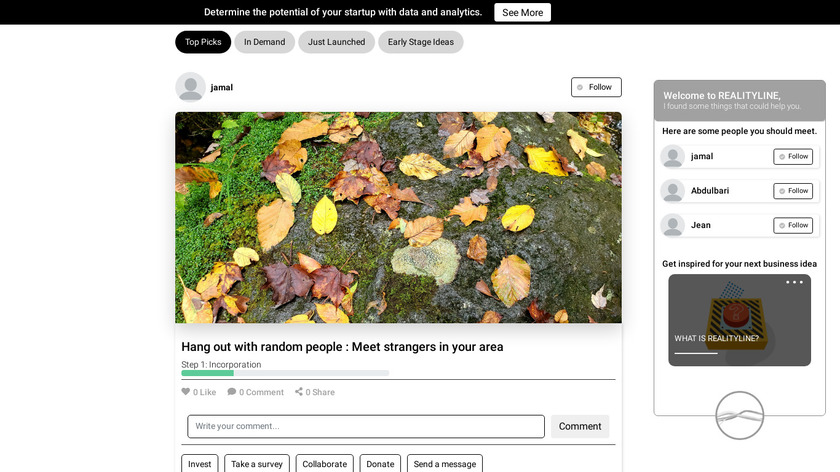Open the autumn leaves post image
This screenshot has height=472, width=840.
tap(398, 217)
